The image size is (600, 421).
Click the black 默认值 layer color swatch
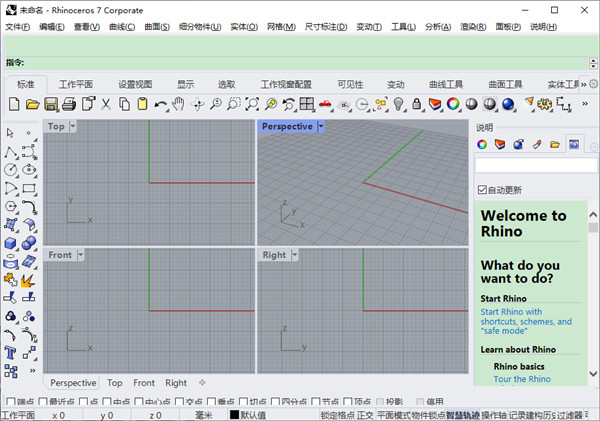[234, 415]
